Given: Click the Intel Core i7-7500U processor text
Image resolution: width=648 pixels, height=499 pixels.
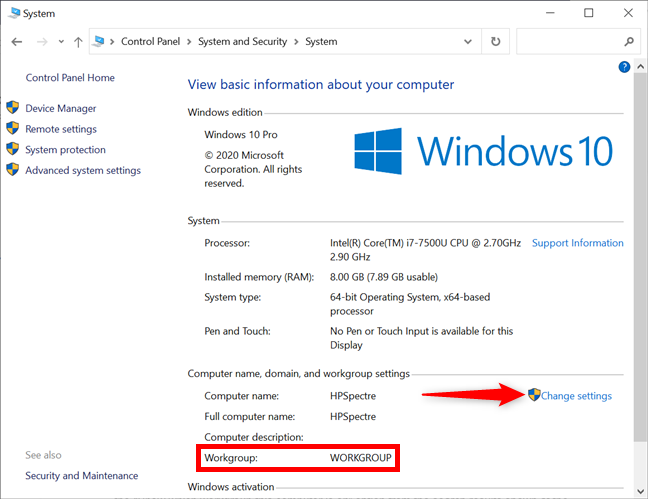Looking at the screenshot, I should (425, 250).
